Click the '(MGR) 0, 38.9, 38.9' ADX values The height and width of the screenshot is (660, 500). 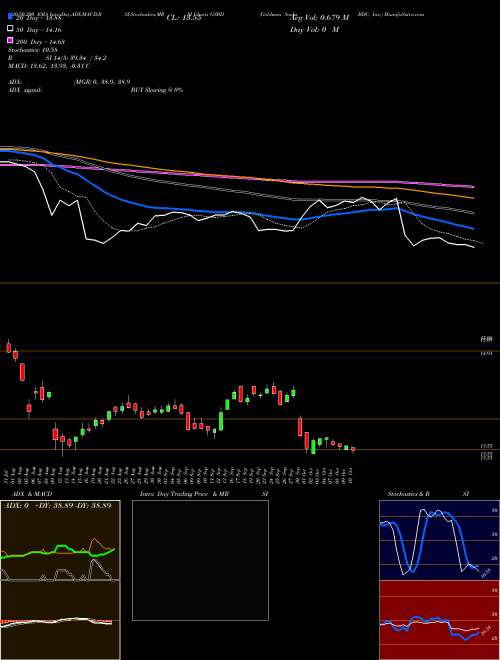pos(102,82)
